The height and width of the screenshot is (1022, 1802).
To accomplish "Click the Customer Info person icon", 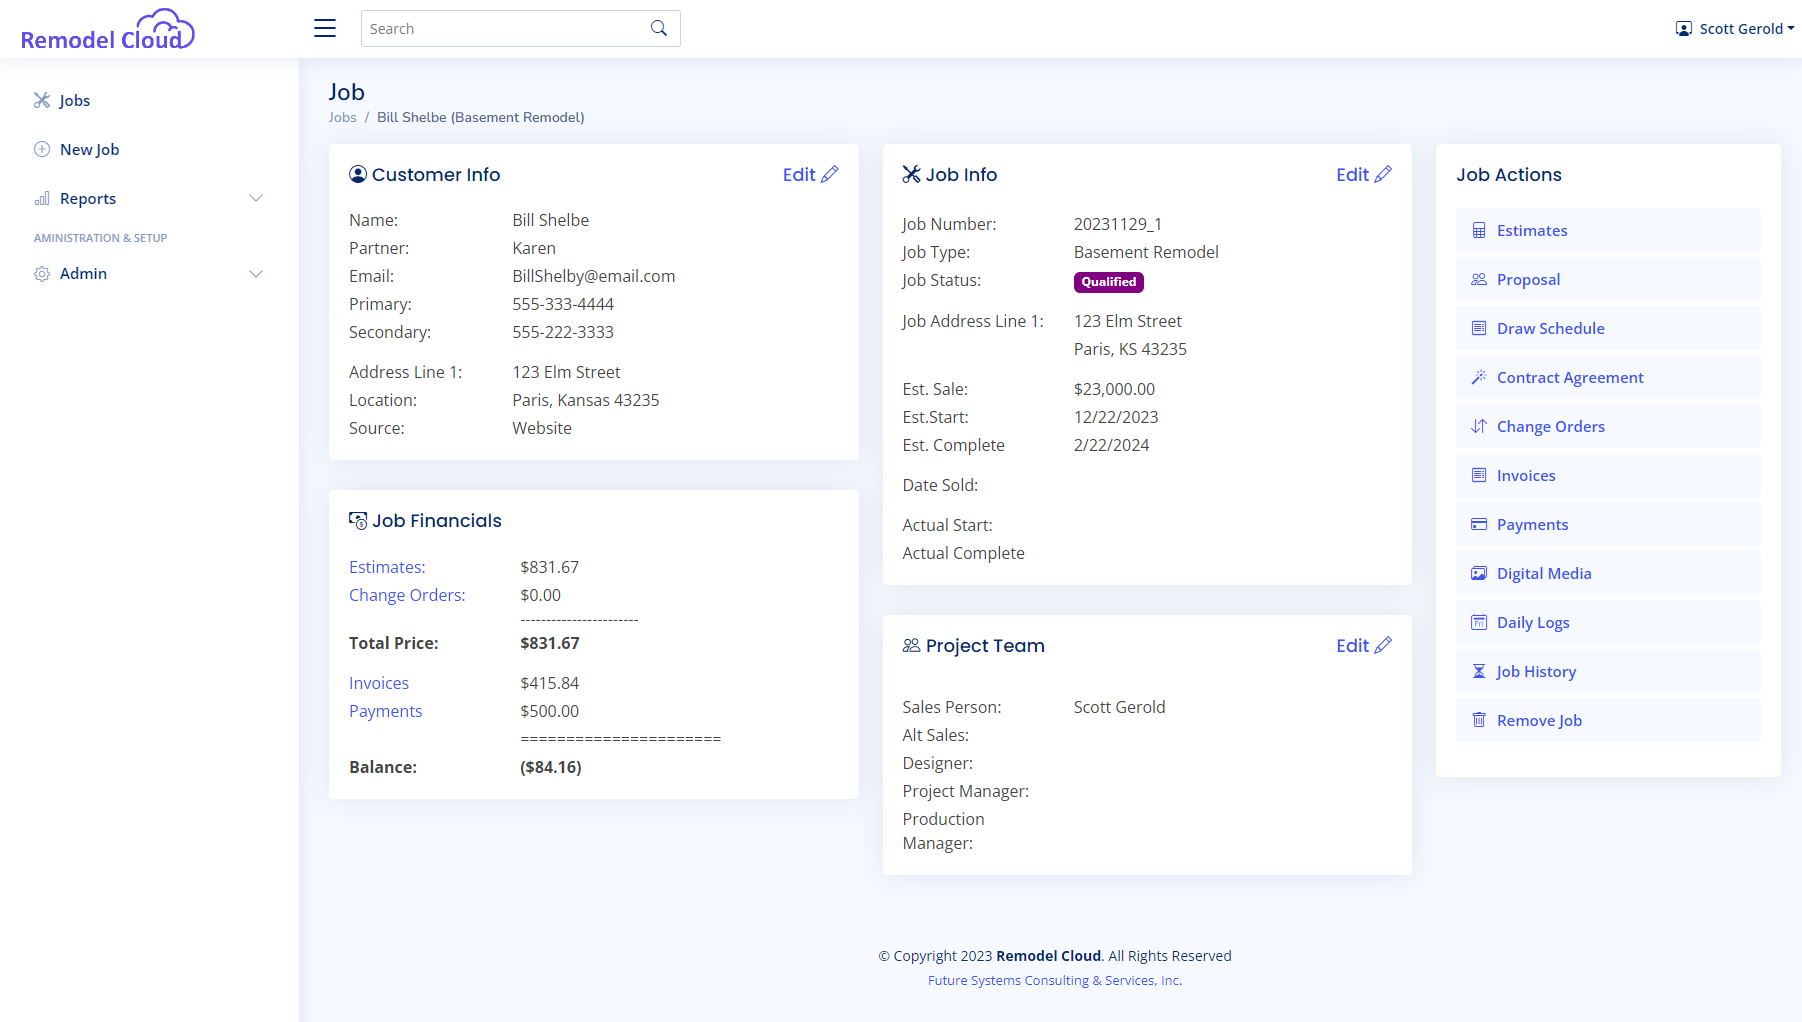I will pyautogui.click(x=358, y=174).
